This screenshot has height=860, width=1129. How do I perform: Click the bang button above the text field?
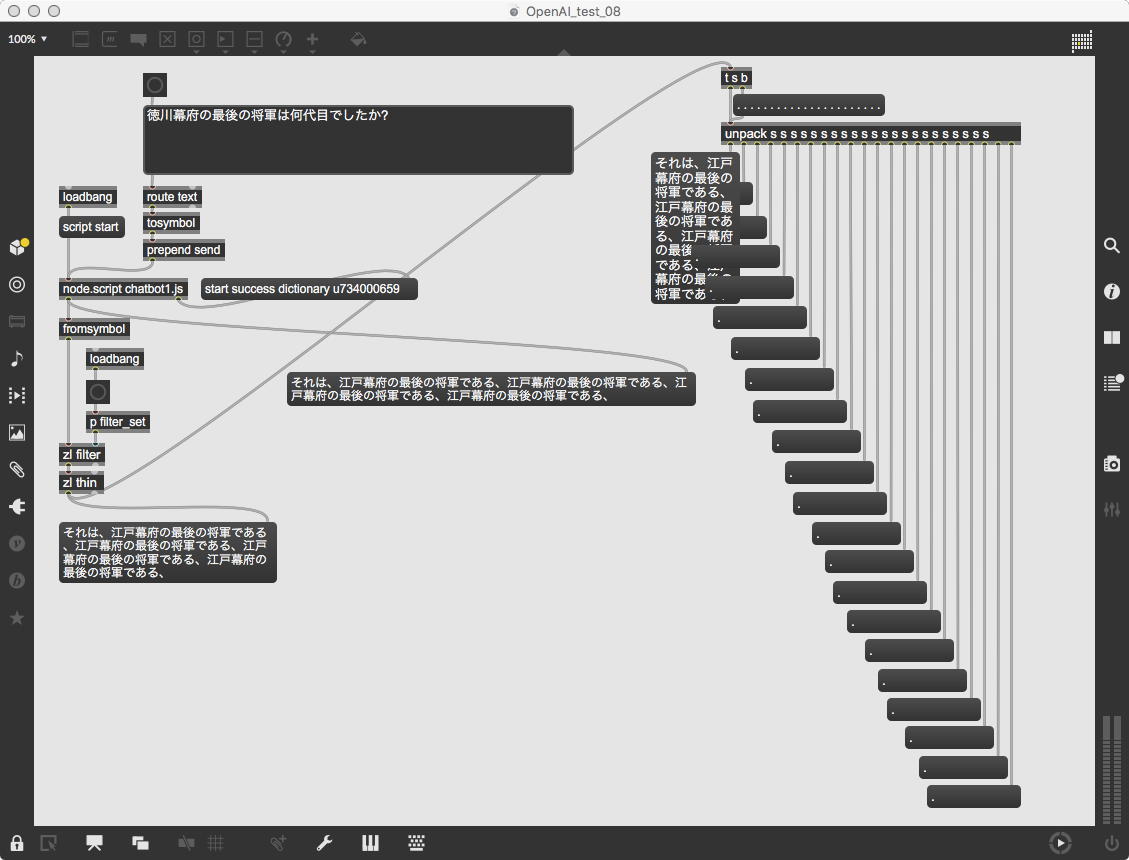[x=155, y=85]
